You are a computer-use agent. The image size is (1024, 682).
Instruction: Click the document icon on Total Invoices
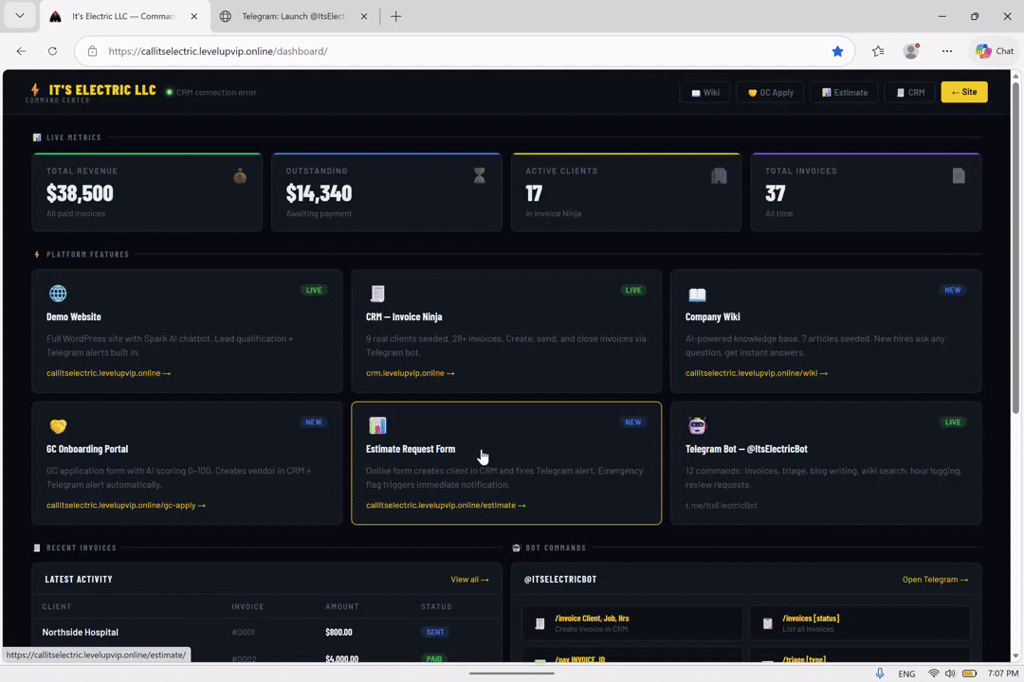pyautogui.click(x=958, y=175)
